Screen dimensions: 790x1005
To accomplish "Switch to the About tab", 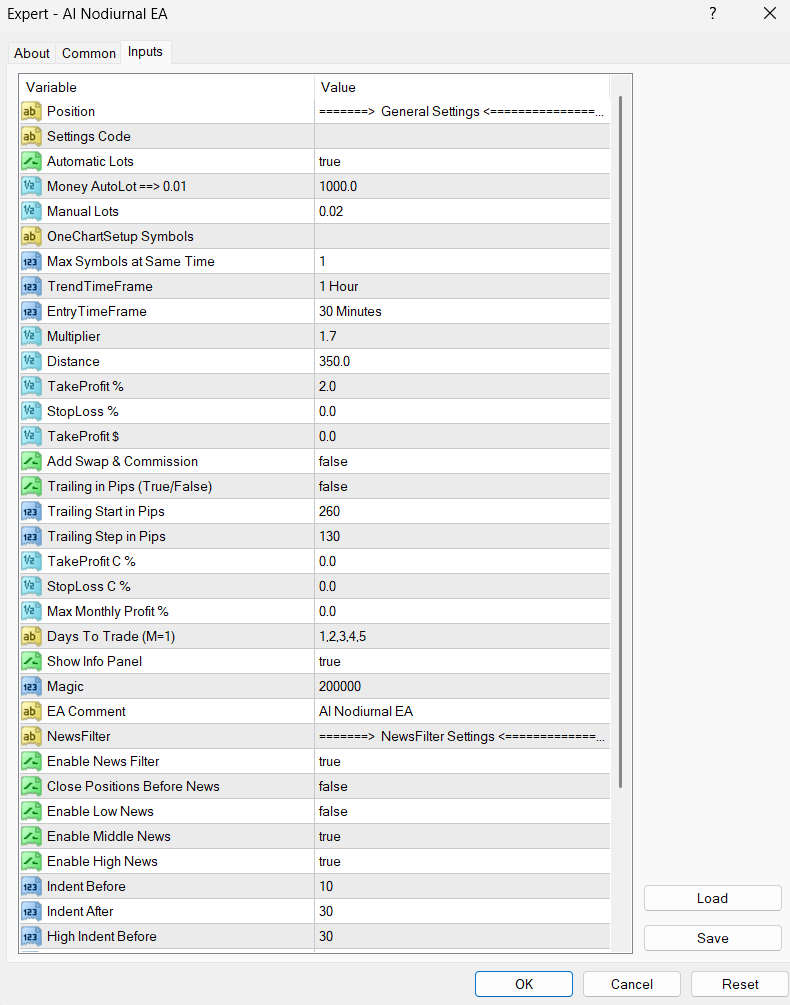I will coord(32,53).
